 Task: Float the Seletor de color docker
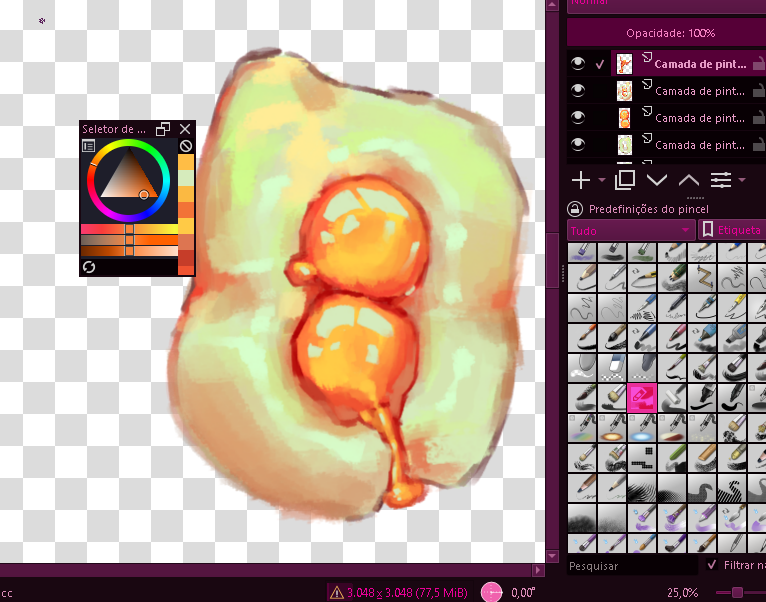pyautogui.click(x=163, y=129)
